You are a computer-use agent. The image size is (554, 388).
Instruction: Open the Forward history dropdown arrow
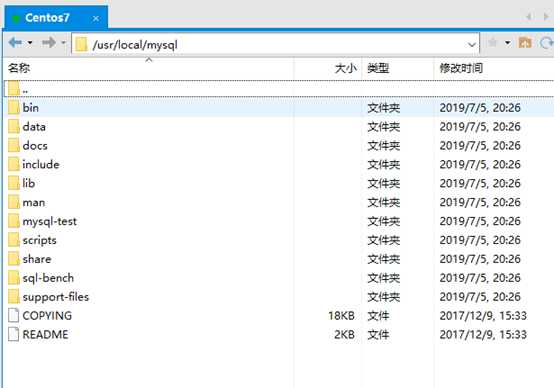64,43
